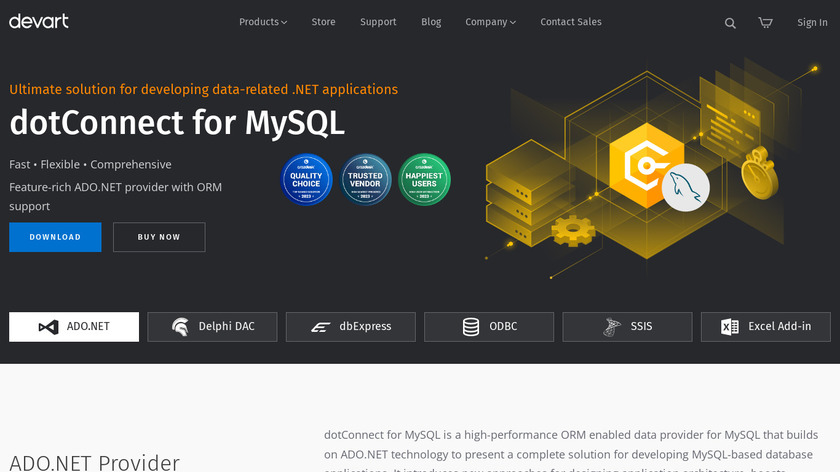This screenshot has height=472, width=840.
Task: Click the dbExpress logo icon
Action: point(321,327)
